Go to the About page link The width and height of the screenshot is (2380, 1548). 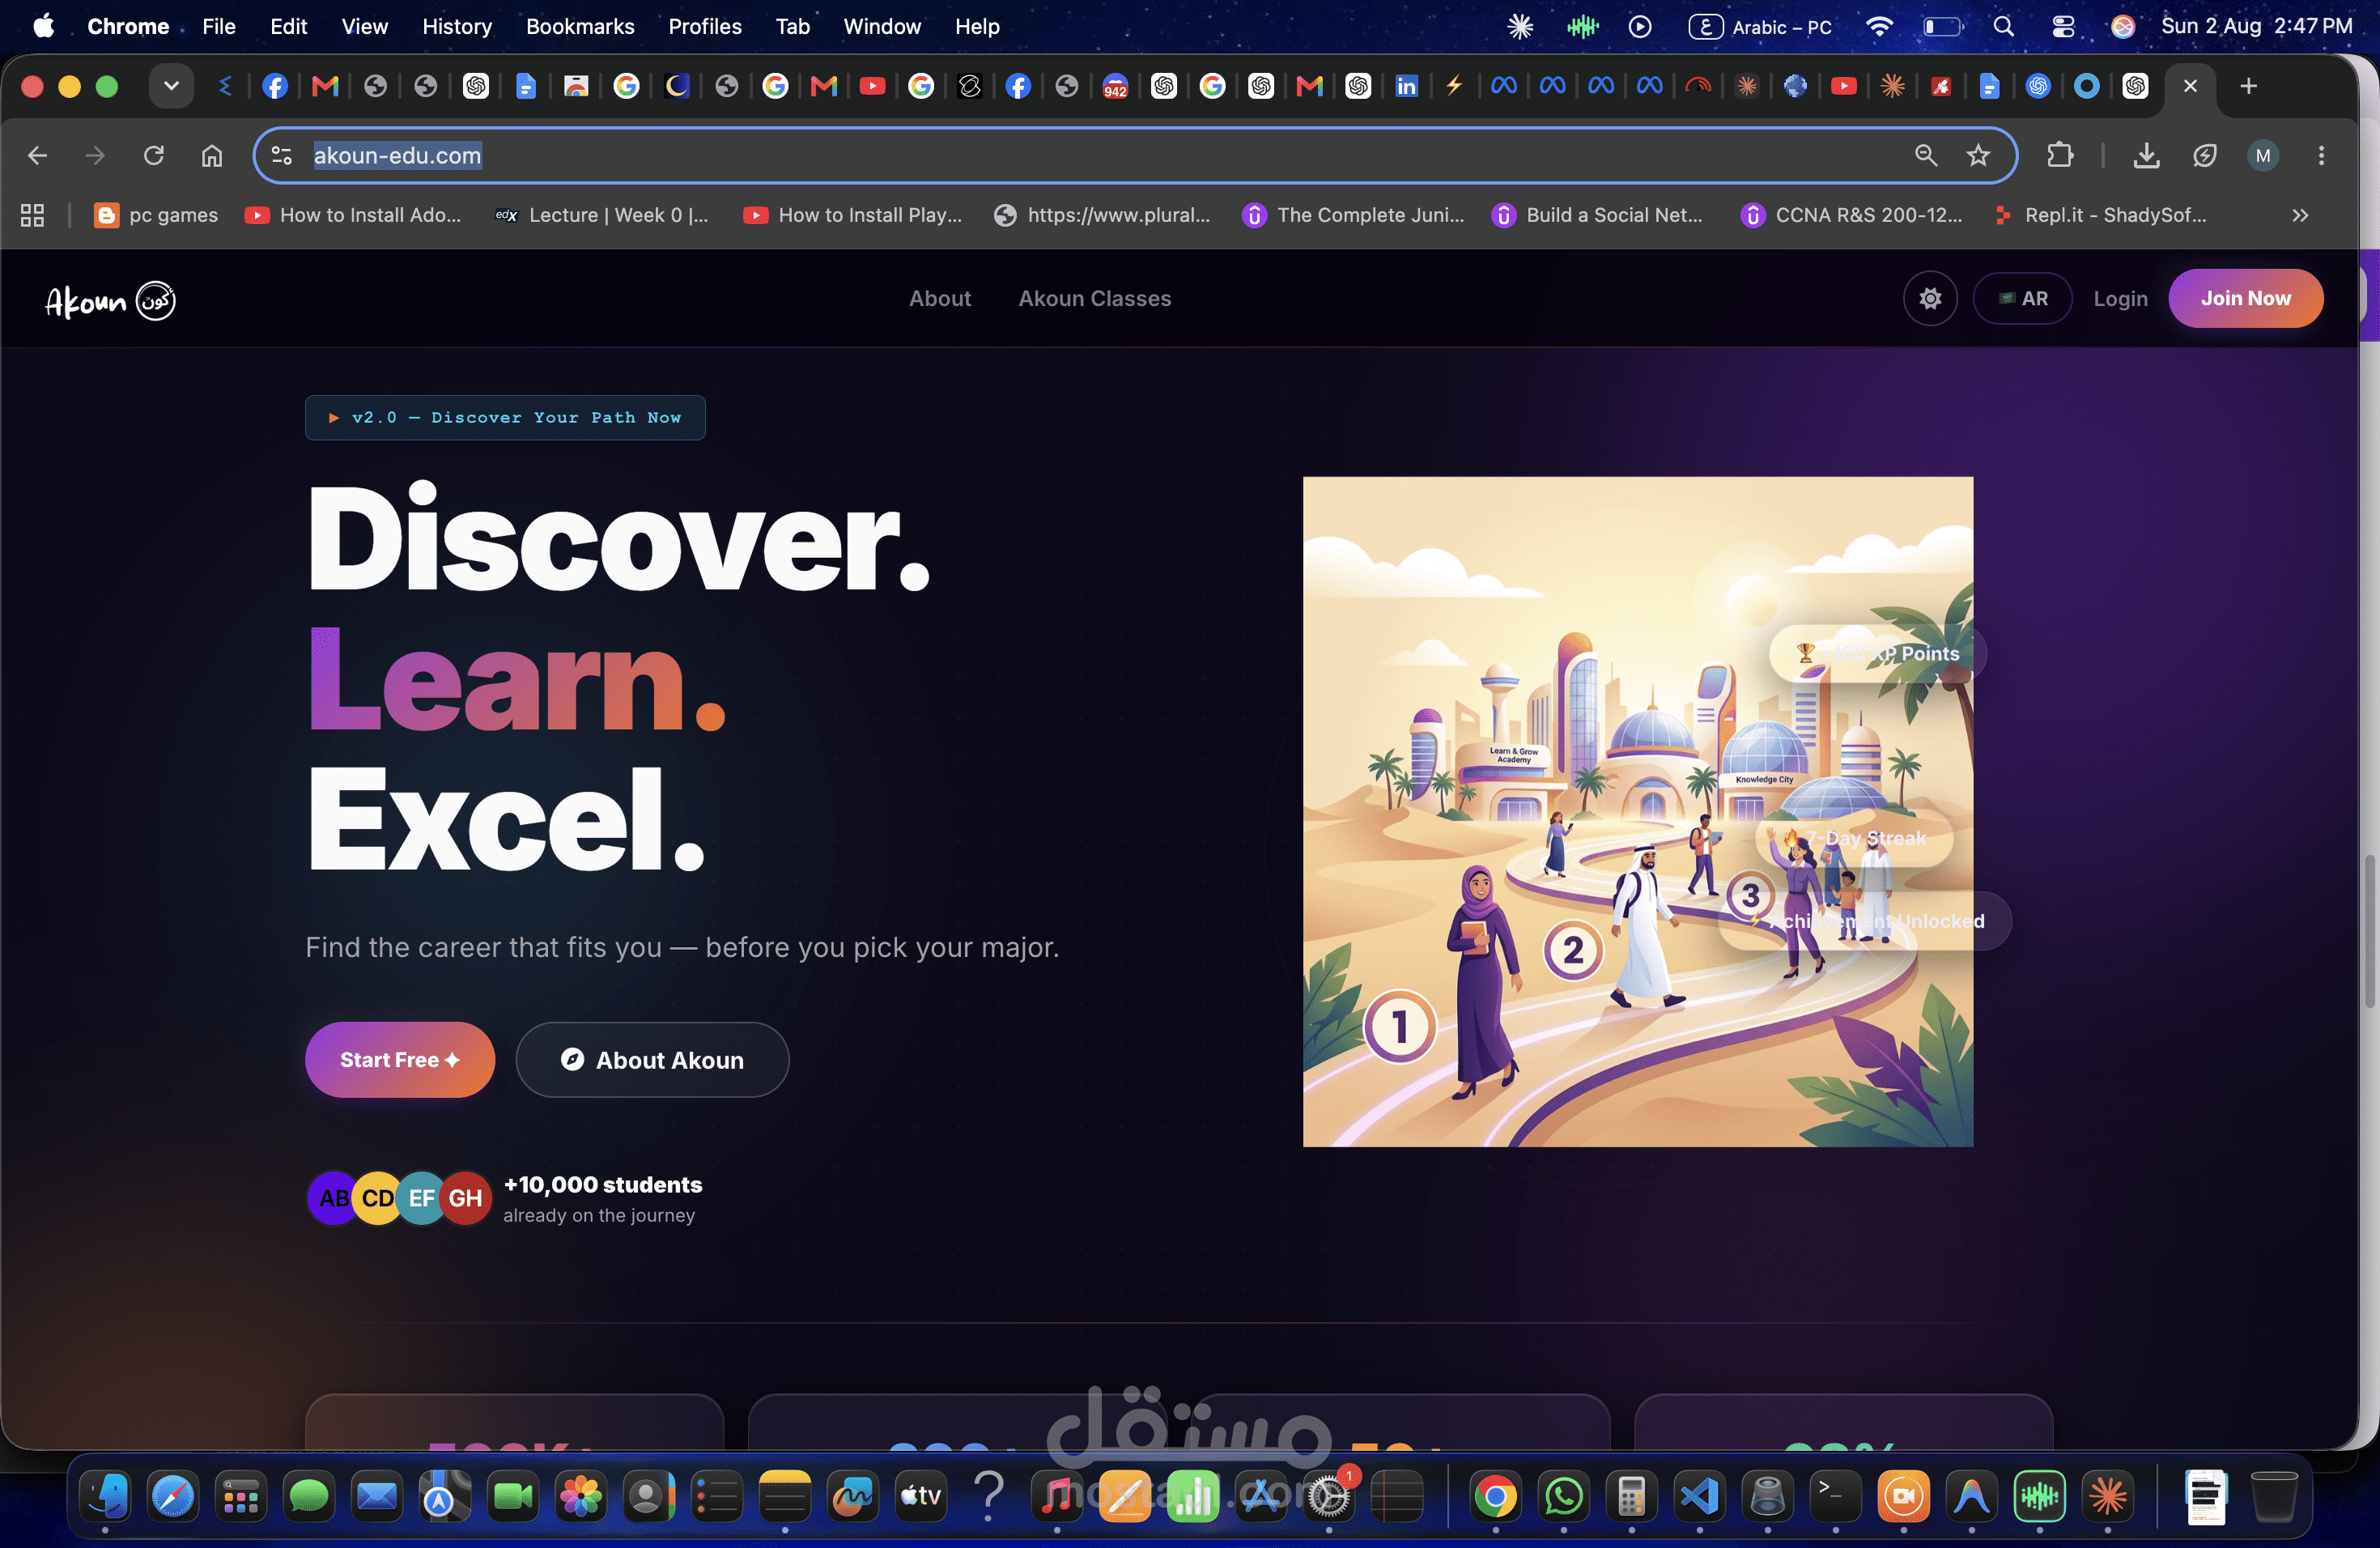[x=940, y=298]
